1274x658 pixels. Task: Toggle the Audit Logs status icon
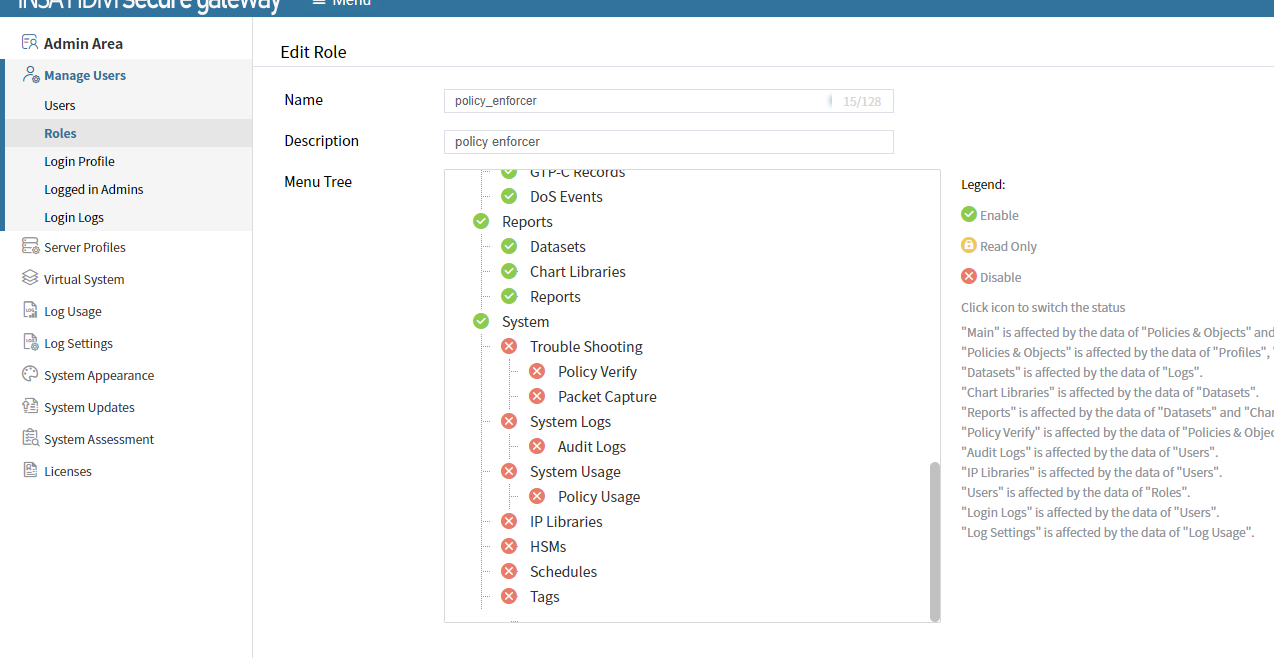[x=537, y=447]
